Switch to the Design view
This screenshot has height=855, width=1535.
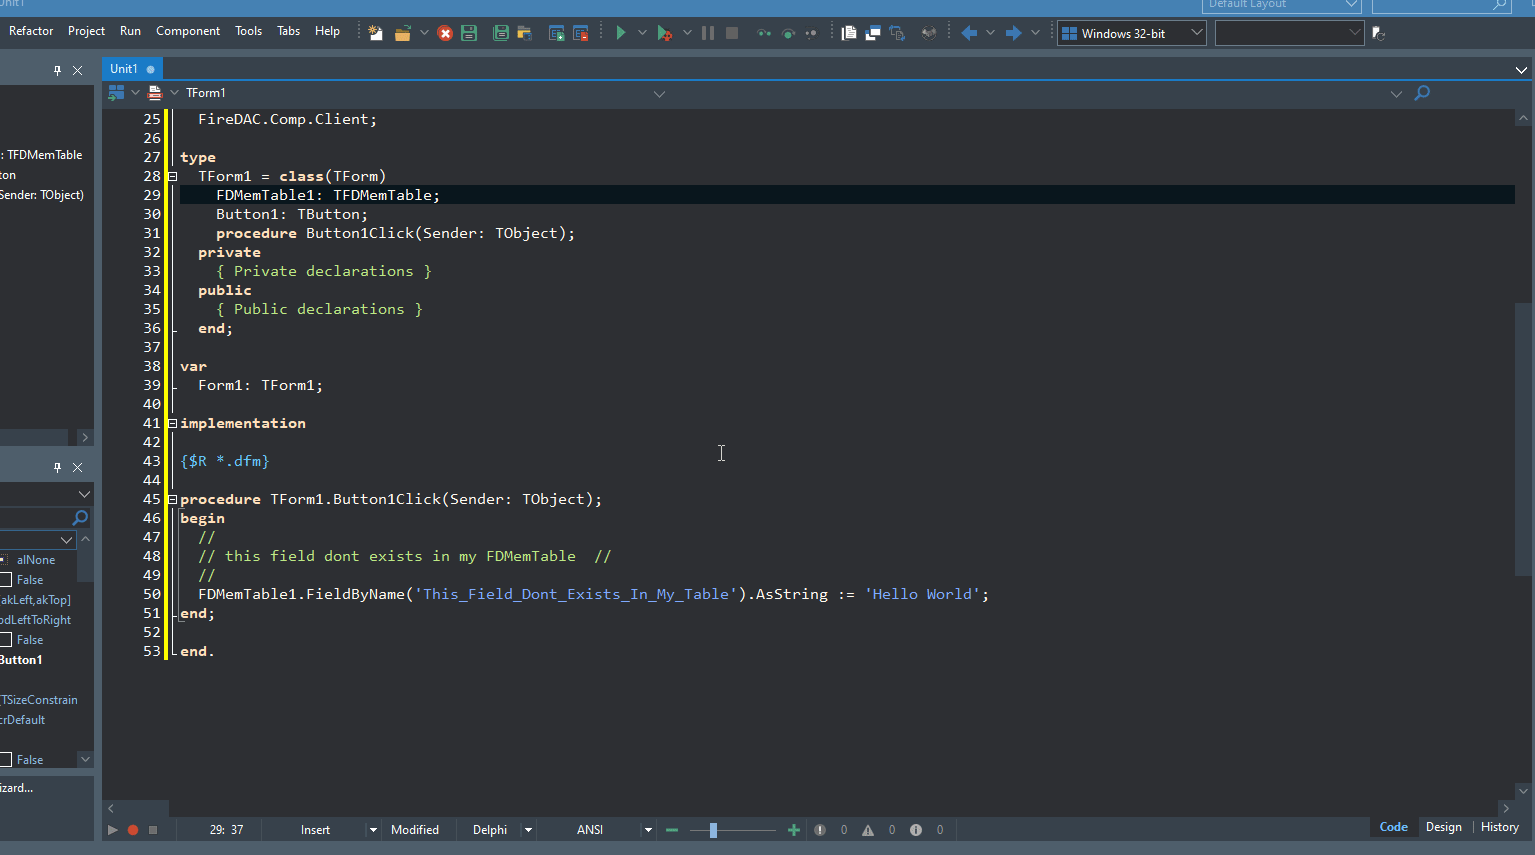[1443, 827]
